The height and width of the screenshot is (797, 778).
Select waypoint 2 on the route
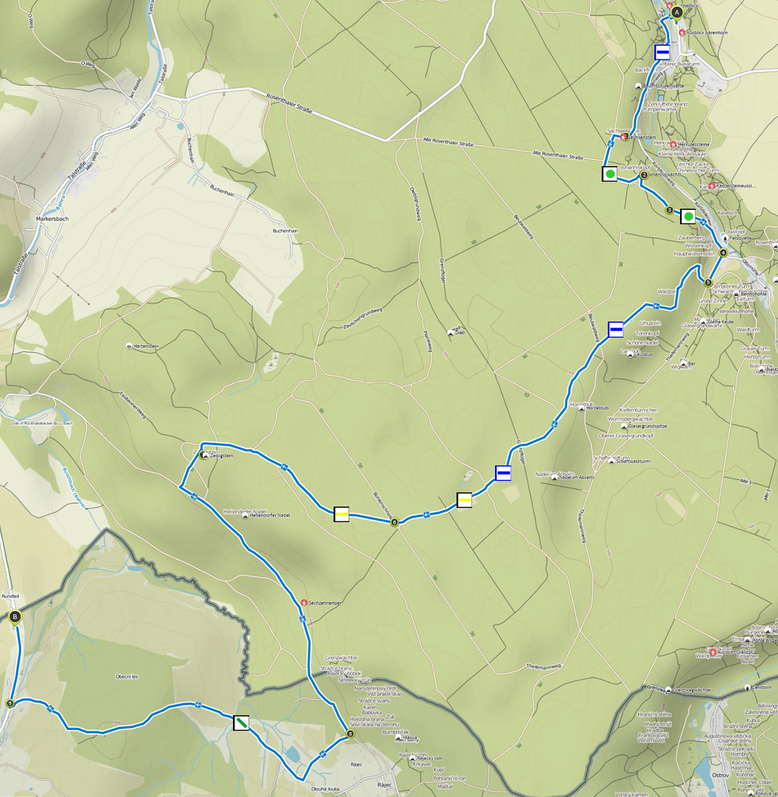pyautogui.click(x=644, y=175)
